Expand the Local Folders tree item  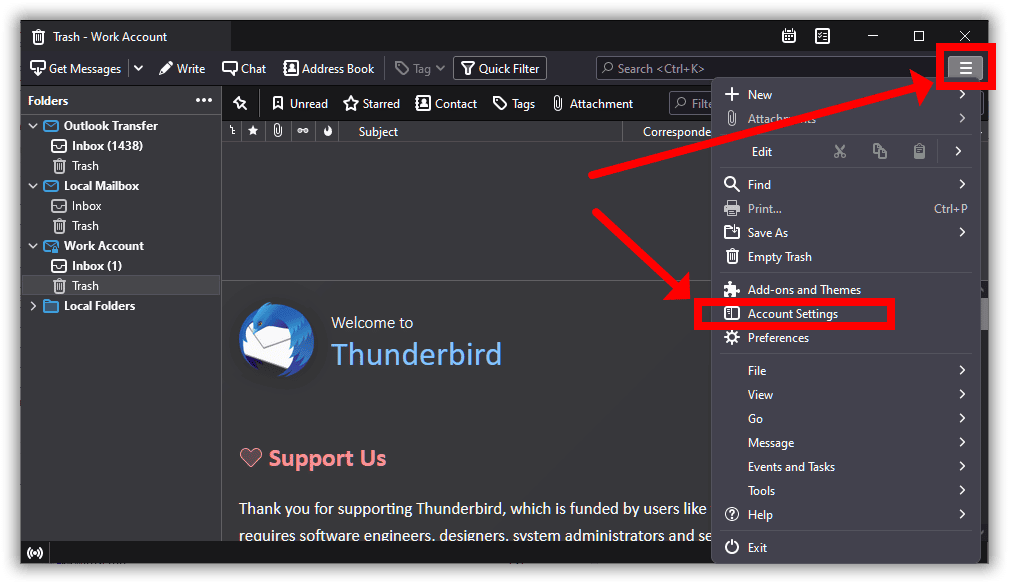pyautogui.click(x=34, y=306)
